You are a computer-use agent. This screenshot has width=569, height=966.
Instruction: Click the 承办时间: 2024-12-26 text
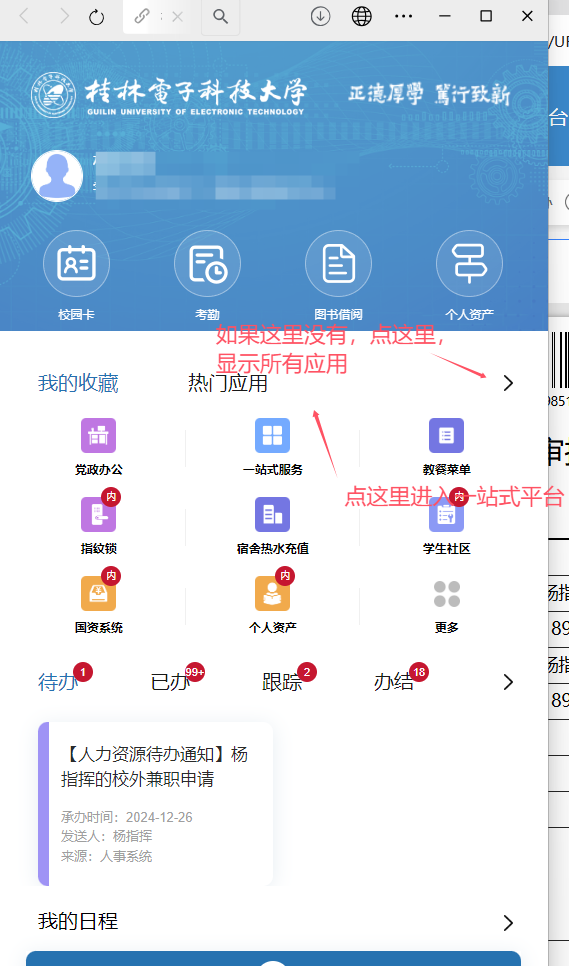coord(127,818)
